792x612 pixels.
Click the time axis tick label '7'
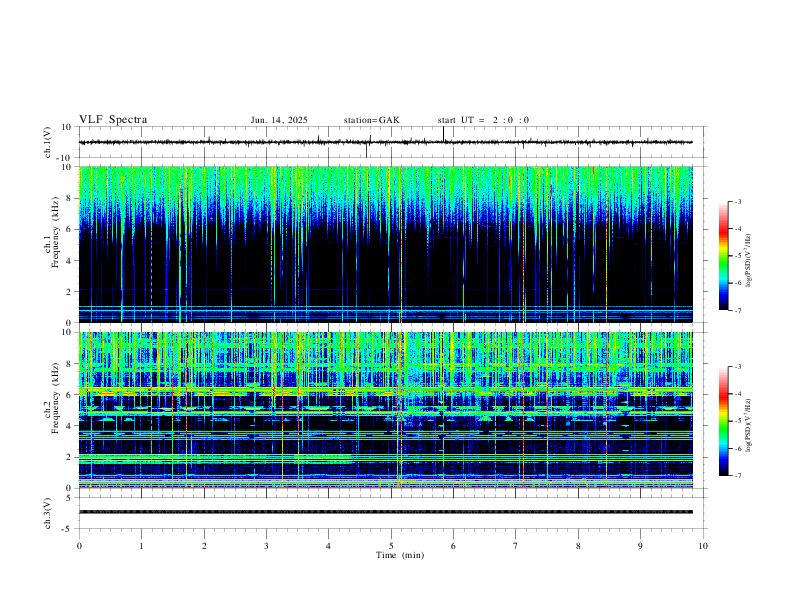click(x=516, y=546)
